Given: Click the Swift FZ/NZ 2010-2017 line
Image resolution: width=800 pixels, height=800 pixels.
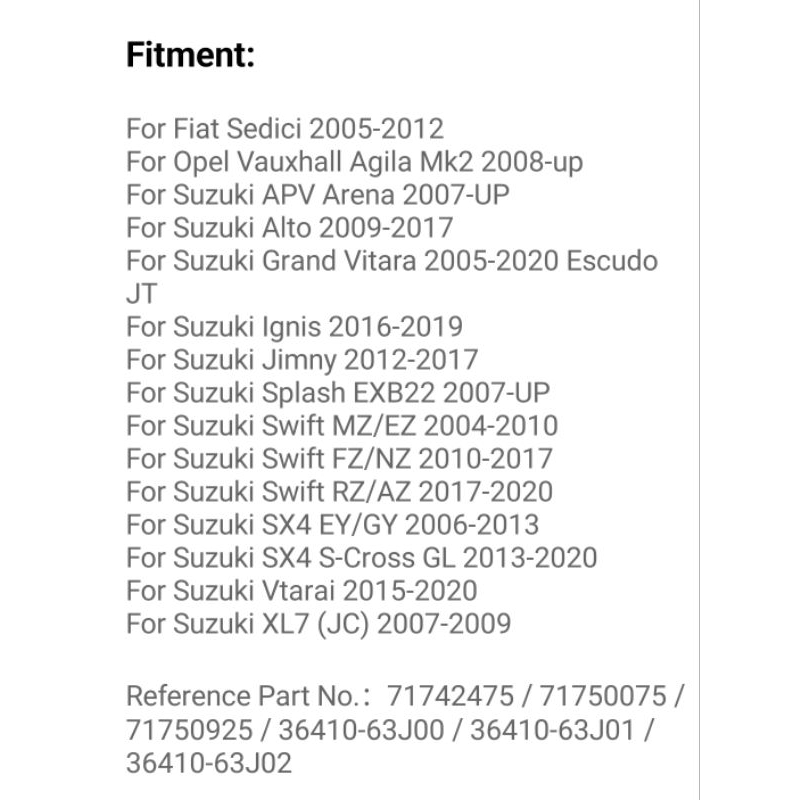Looking at the screenshot, I should pyautogui.click(x=340, y=458).
